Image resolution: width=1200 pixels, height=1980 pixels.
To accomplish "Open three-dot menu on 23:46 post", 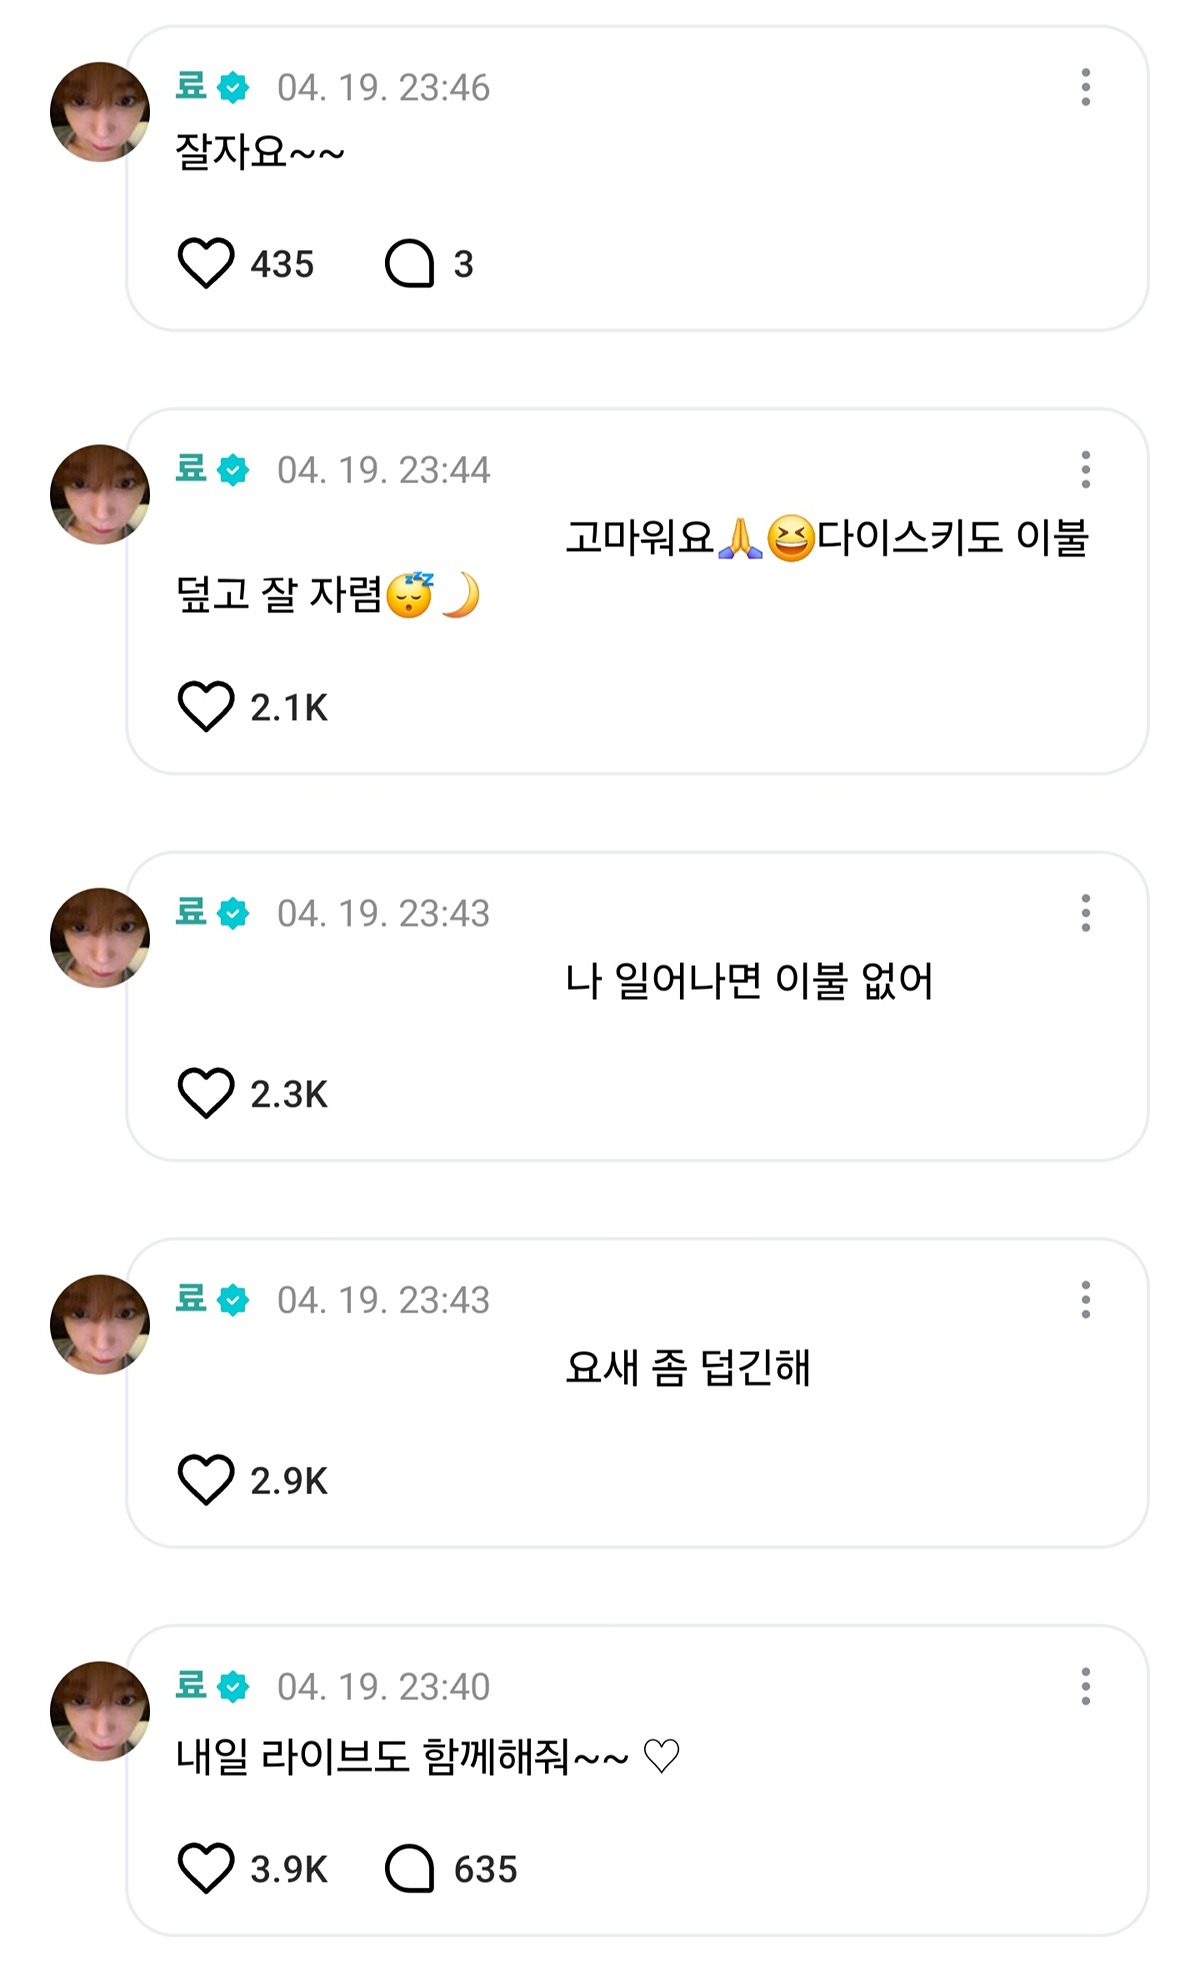I will pyautogui.click(x=1085, y=87).
